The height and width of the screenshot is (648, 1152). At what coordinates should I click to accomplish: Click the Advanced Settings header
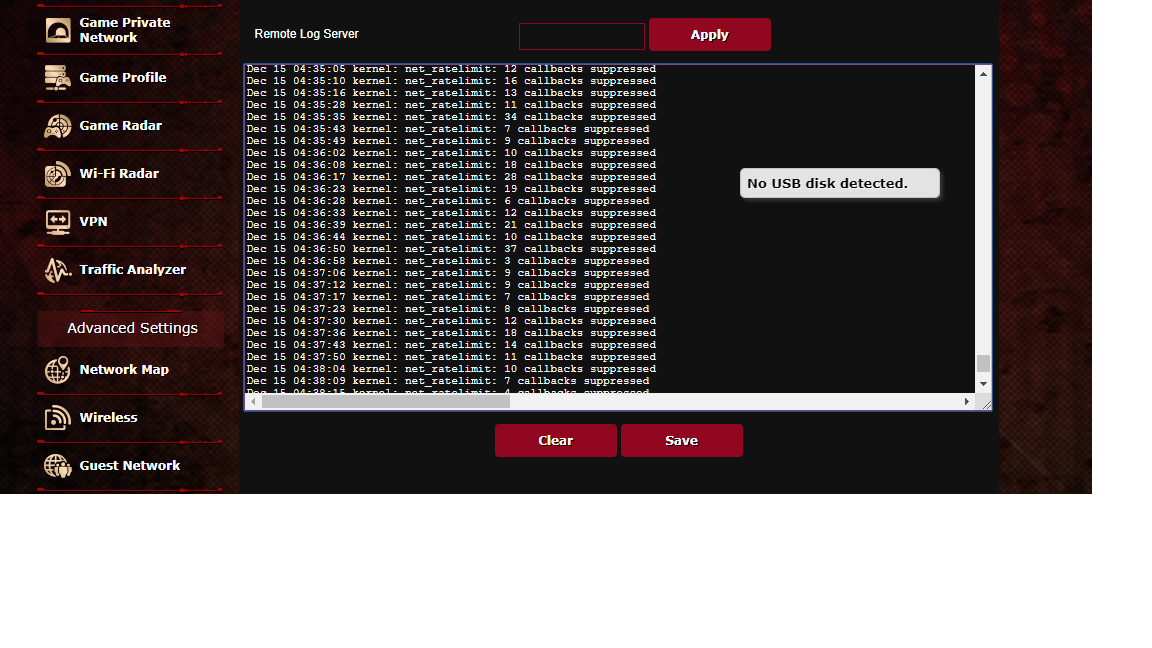click(131, 328)
